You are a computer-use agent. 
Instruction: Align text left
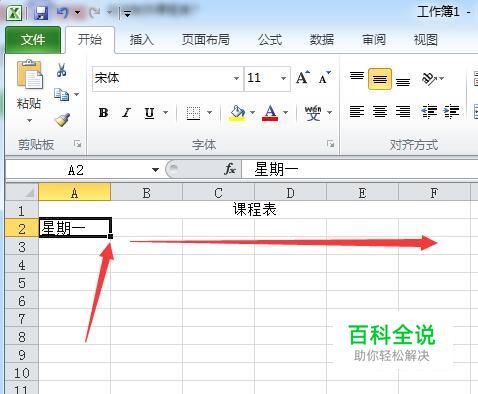point(357,111)
